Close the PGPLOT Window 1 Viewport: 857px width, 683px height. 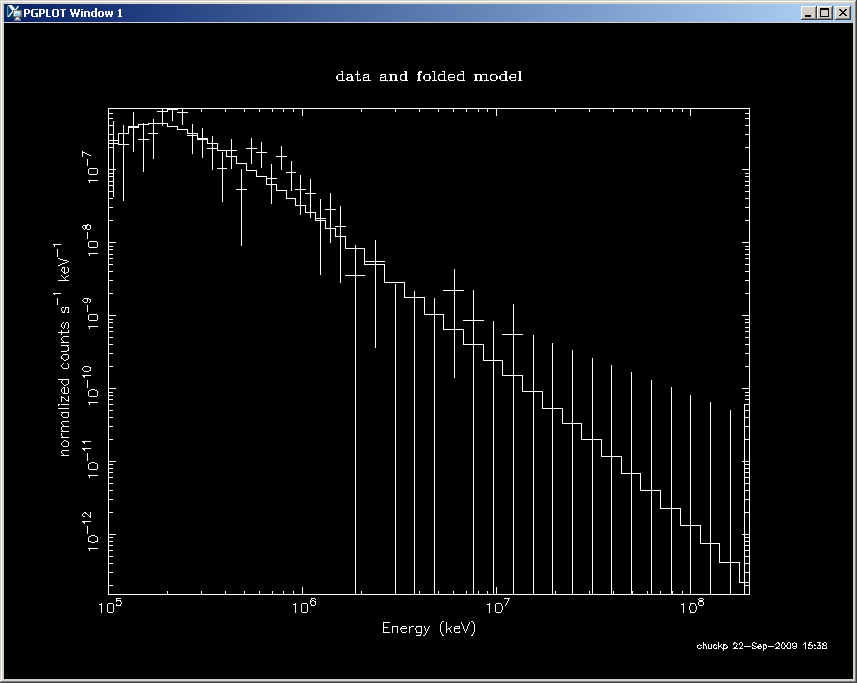843,13
